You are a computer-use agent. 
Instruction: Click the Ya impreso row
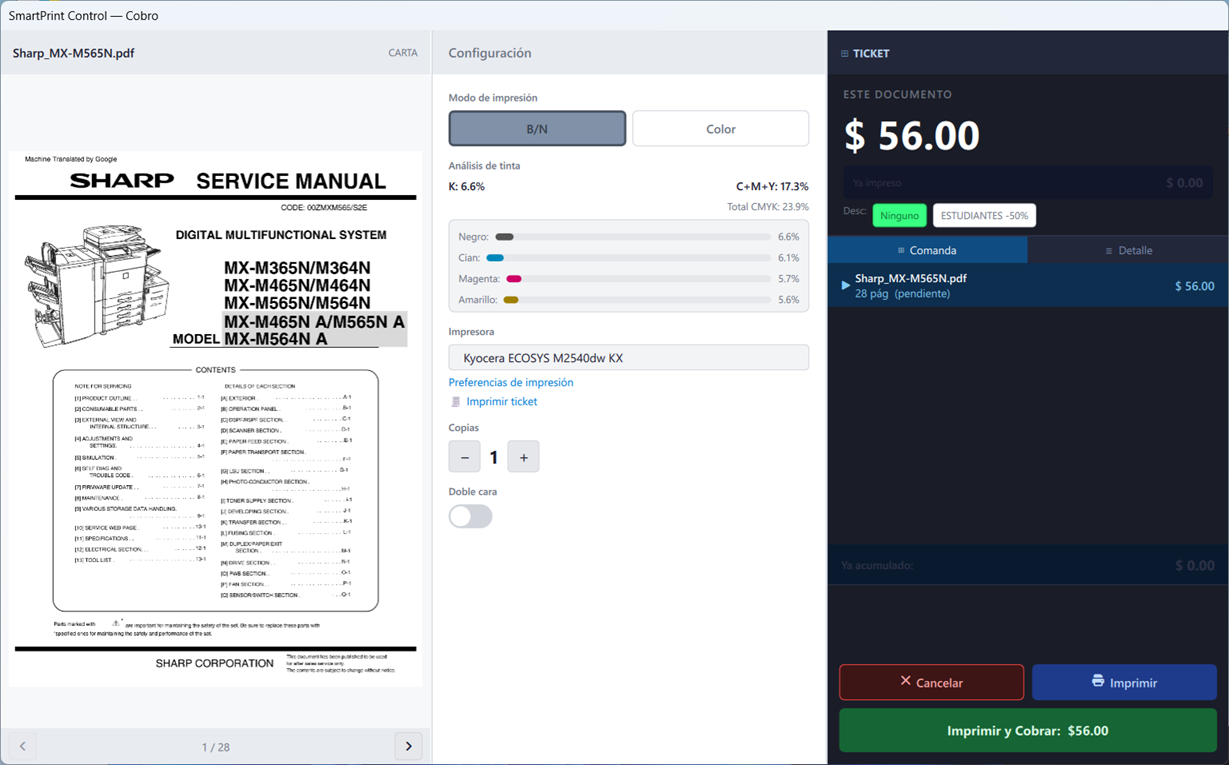click(x=1028, y=183)
